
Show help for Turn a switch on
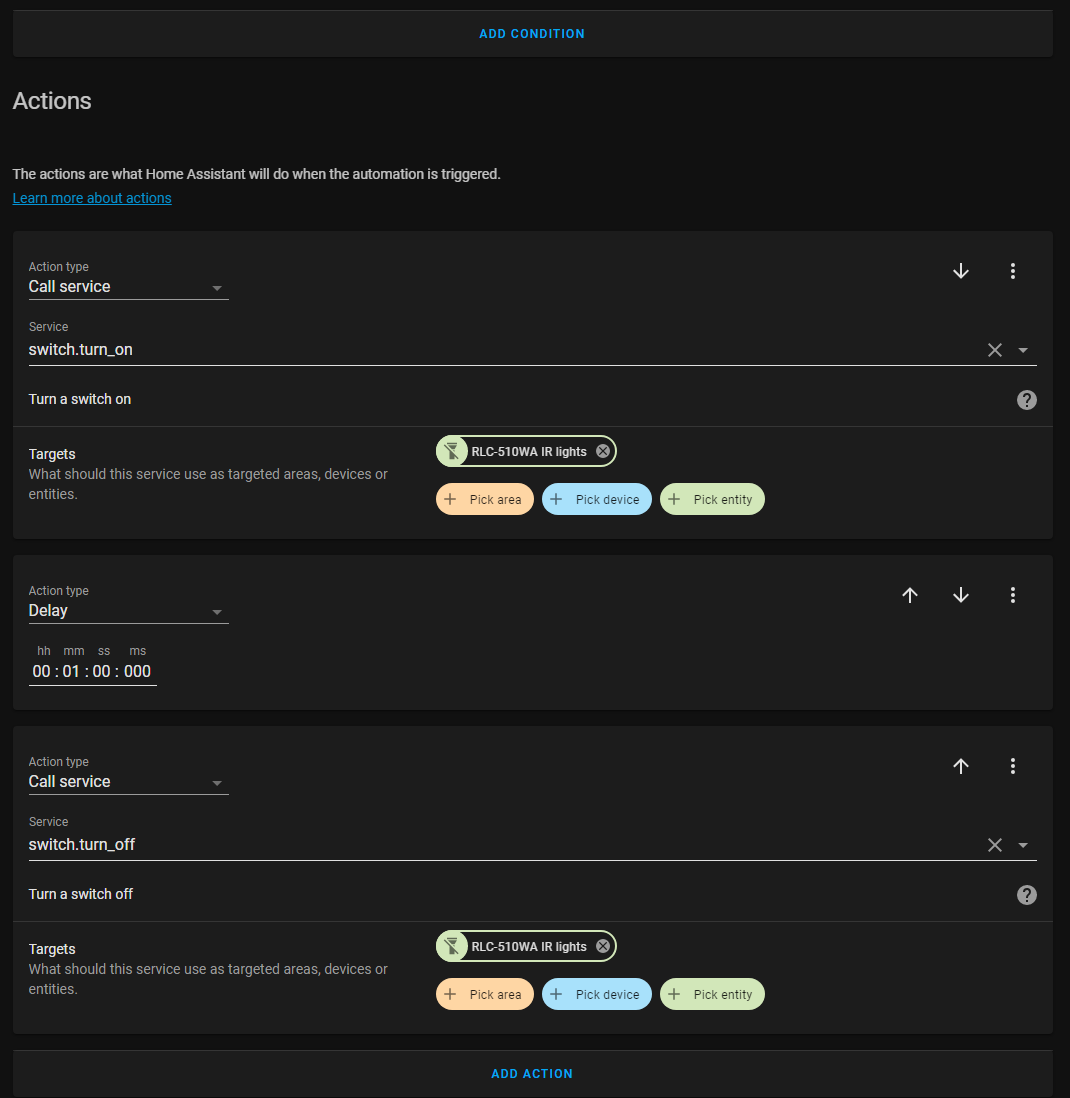click(x=1026, y=400)
